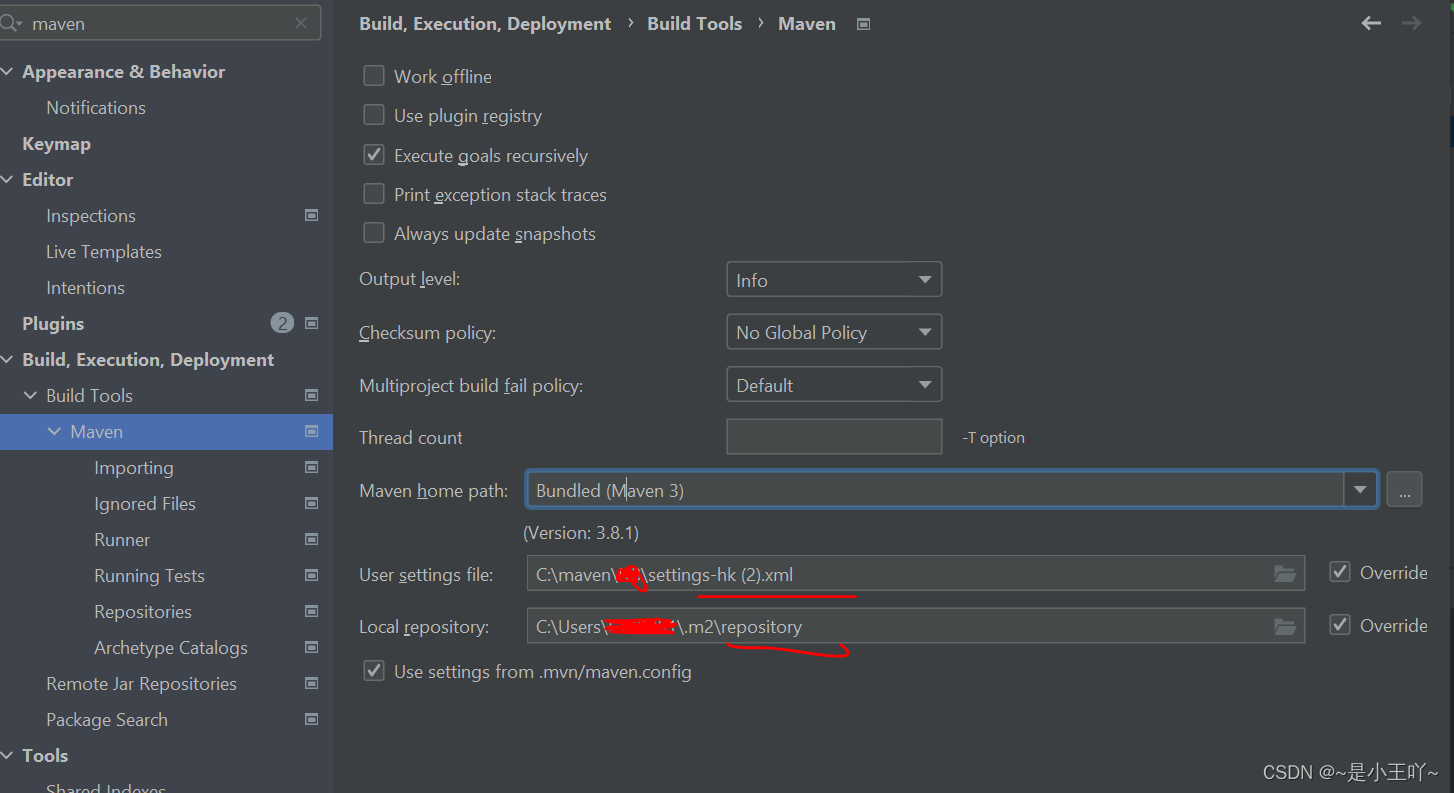This screenshot has height=793, width=1454.
Task: Go back using the left arrow
Action: pyautogui.click(x=1371, y=23)
